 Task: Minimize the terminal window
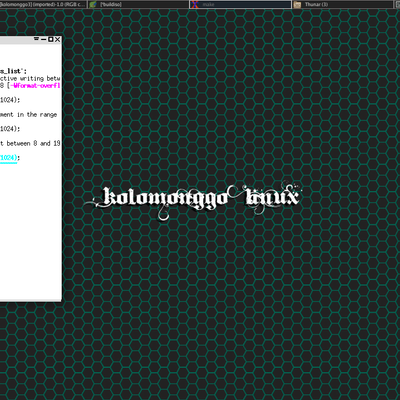click(x=44, y=39)
